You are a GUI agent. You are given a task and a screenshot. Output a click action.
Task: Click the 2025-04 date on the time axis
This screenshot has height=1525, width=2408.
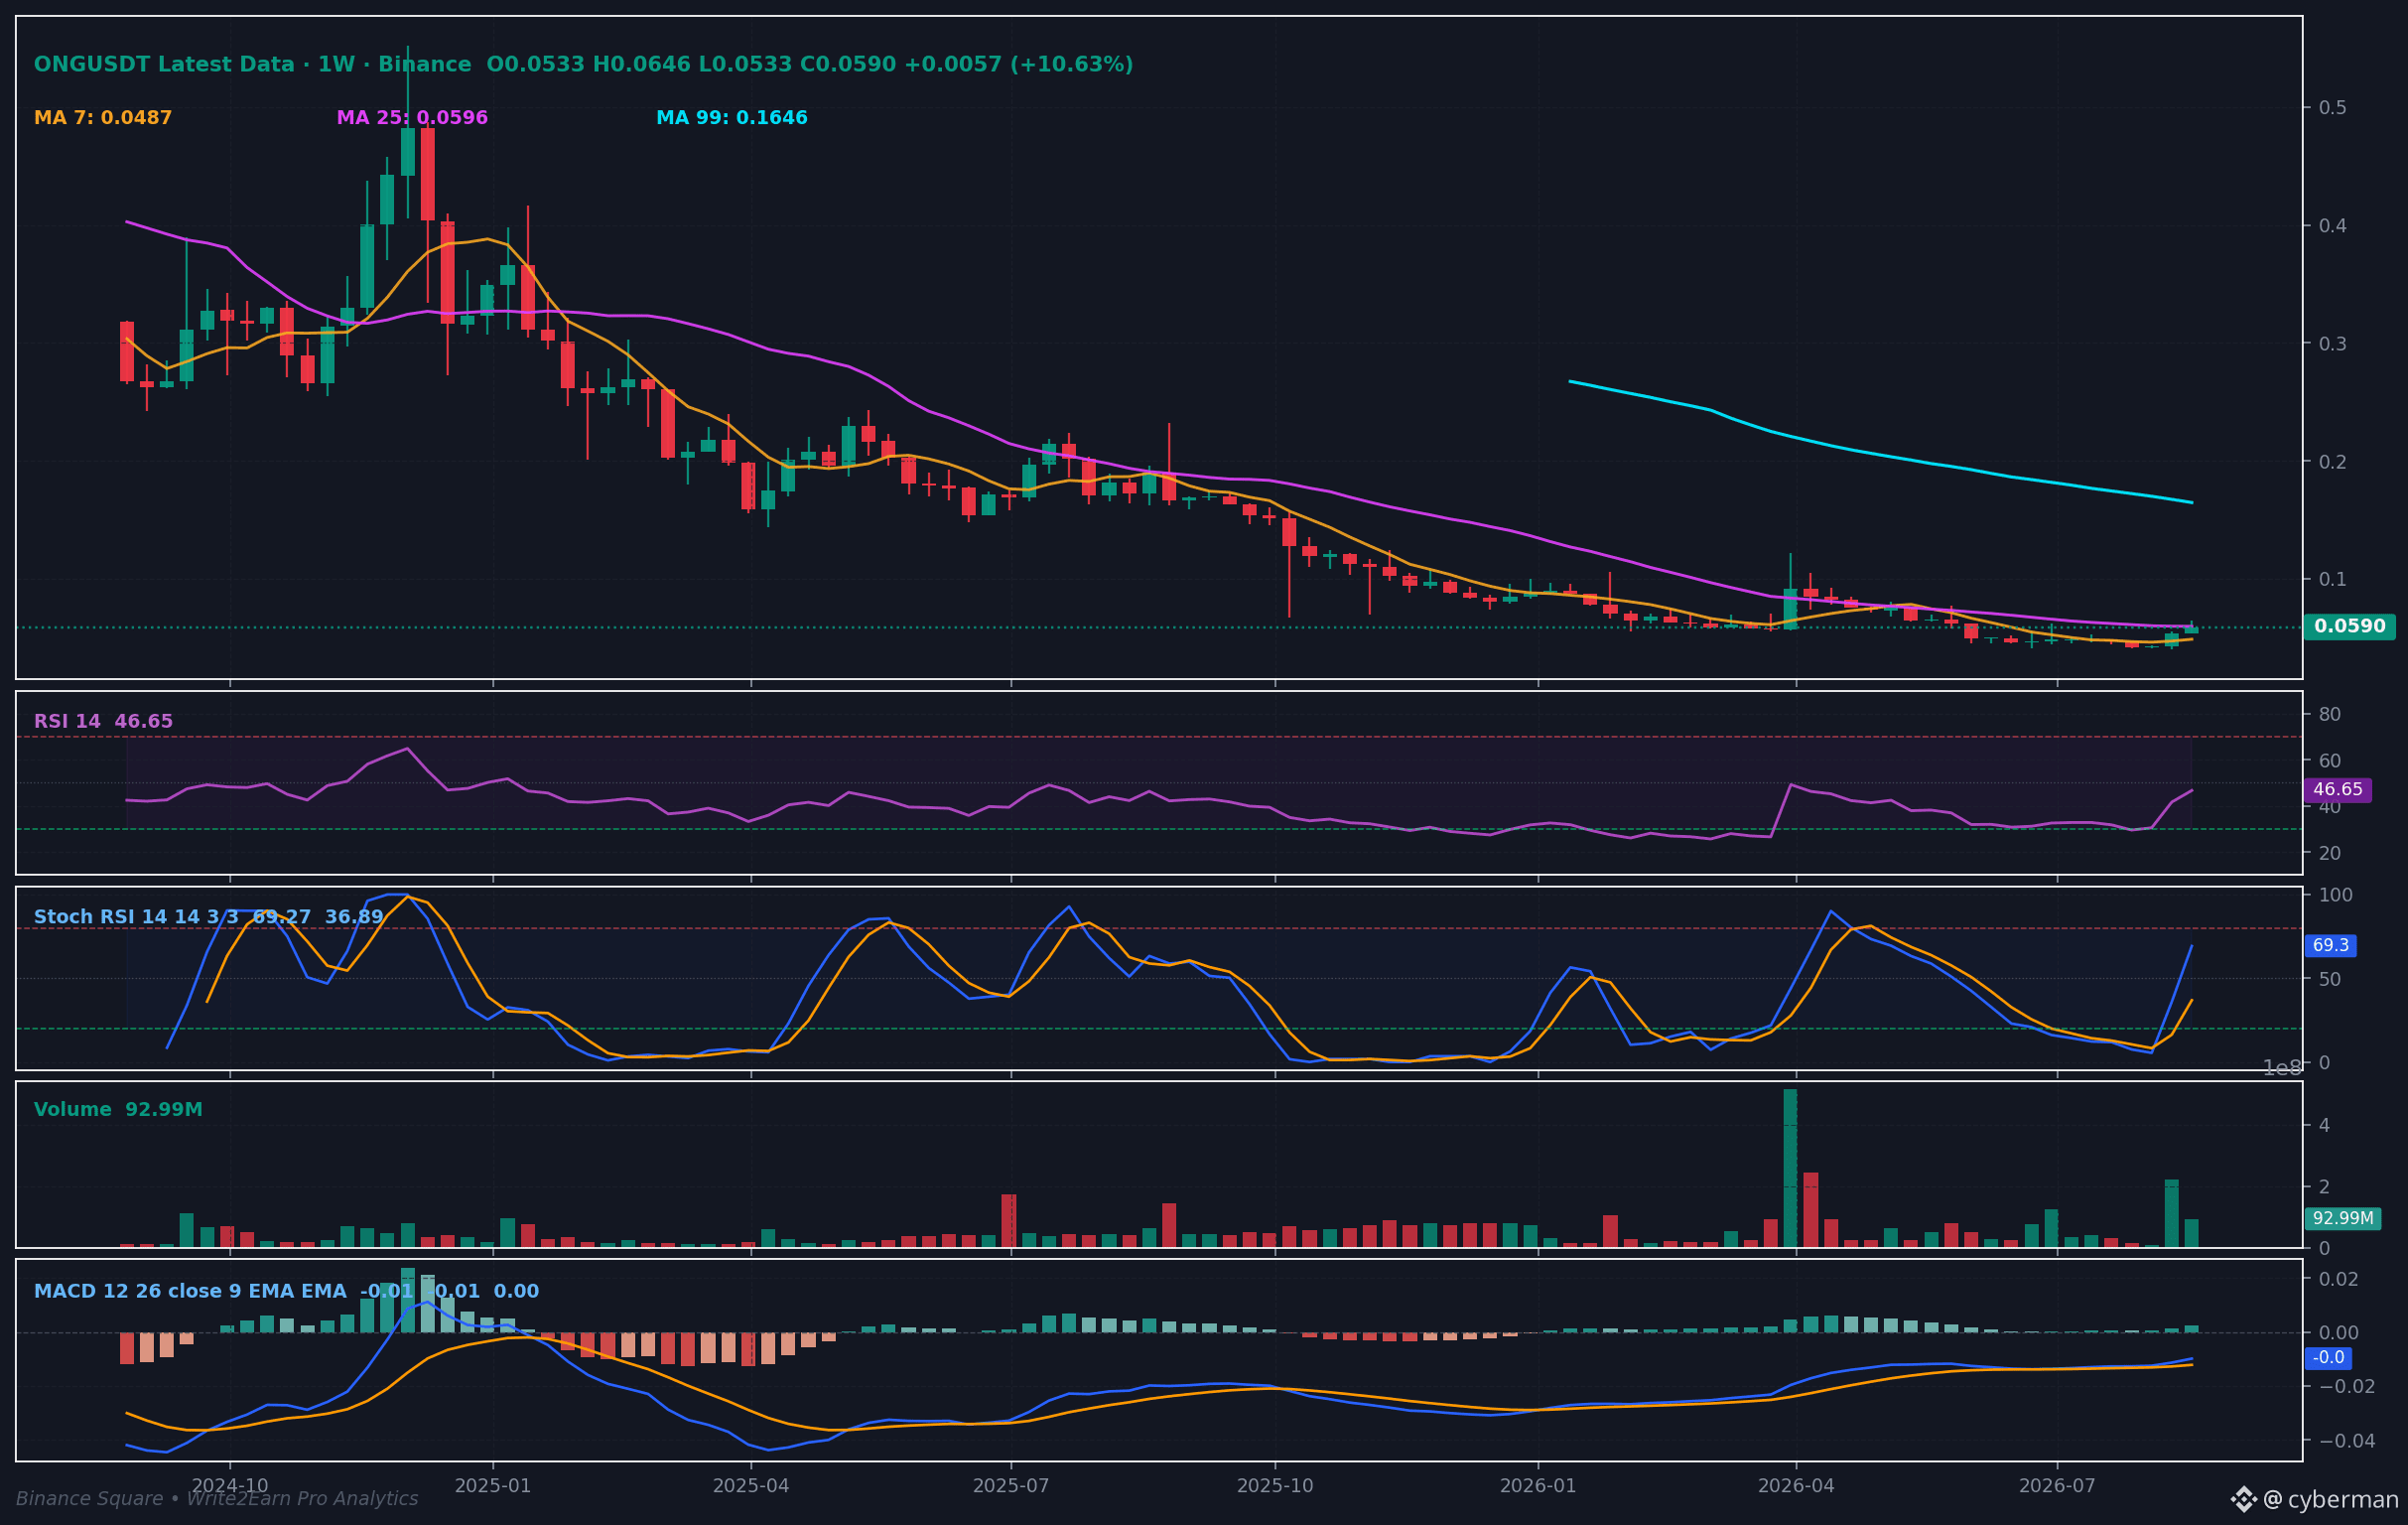[751, 1486]
